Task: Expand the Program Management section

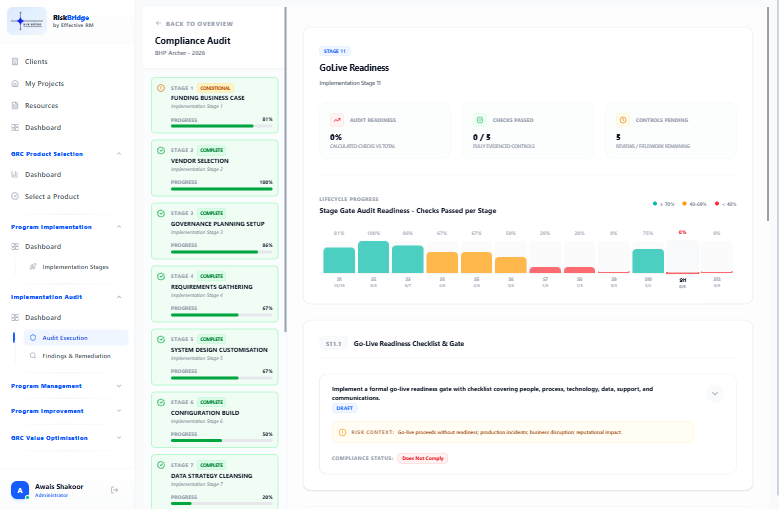Action: (x=119, y=386)
